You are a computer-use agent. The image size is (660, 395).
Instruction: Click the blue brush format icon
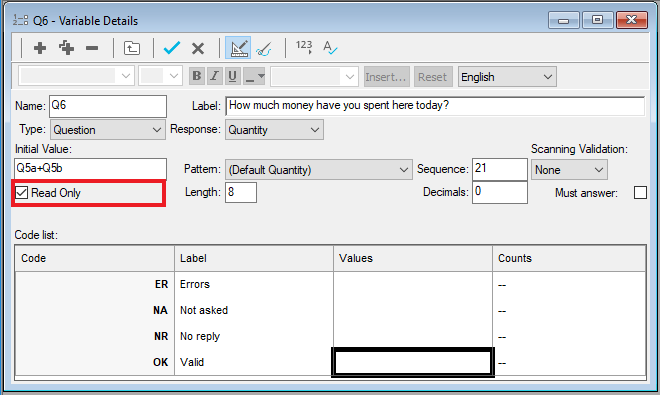(x=264, y=49)
